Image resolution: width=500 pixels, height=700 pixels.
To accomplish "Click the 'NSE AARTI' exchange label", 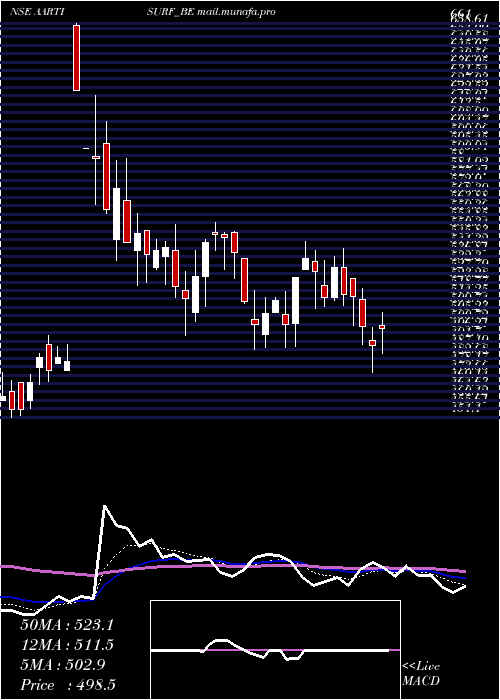I will 36,12.
